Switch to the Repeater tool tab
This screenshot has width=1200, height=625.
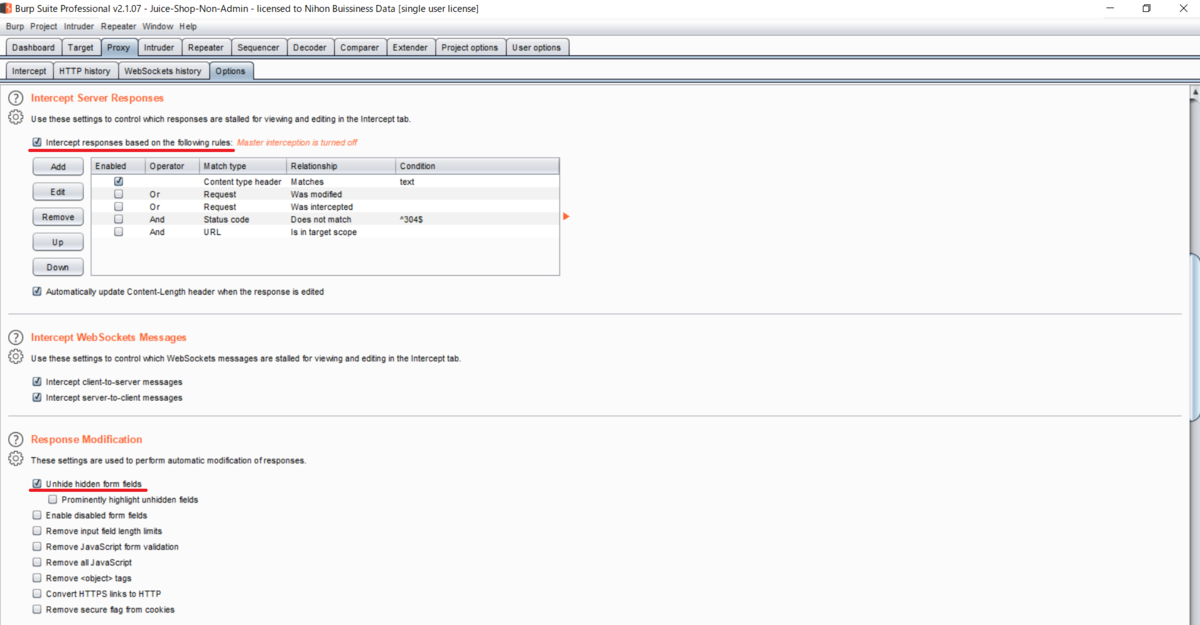coord(206,47)
